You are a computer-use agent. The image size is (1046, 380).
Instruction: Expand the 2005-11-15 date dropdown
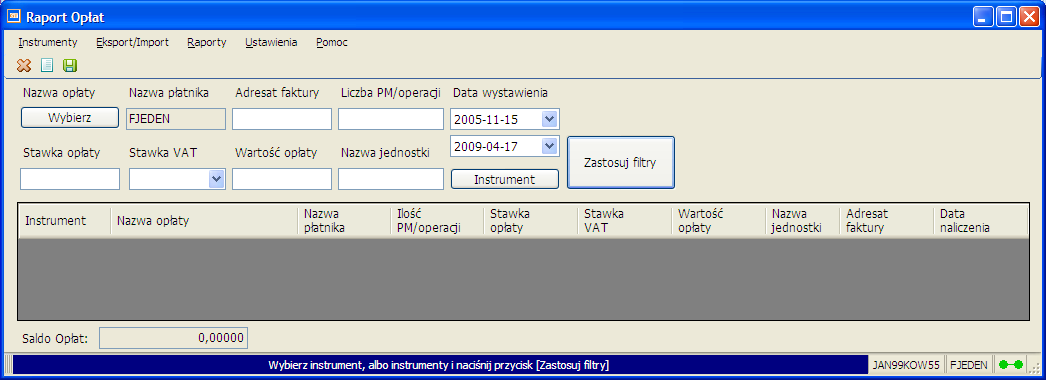(x=549, y=119)
